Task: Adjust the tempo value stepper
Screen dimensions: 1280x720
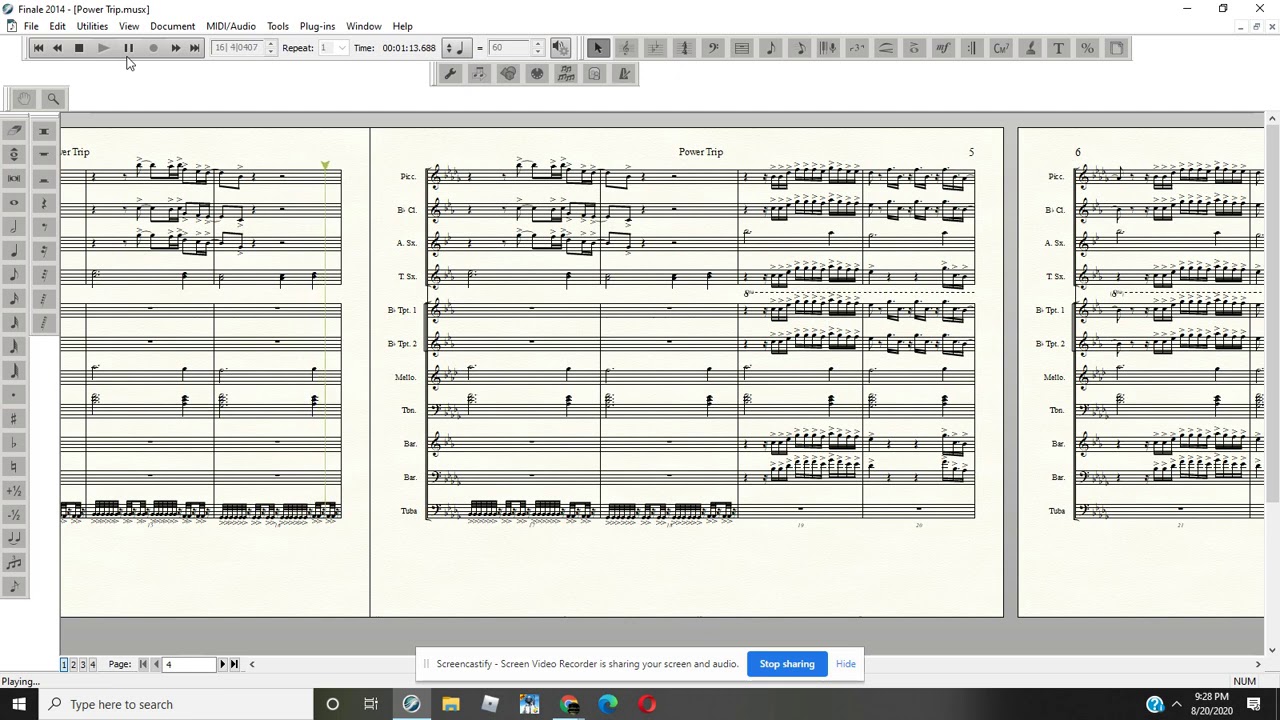Action: (x=538, y=48)
